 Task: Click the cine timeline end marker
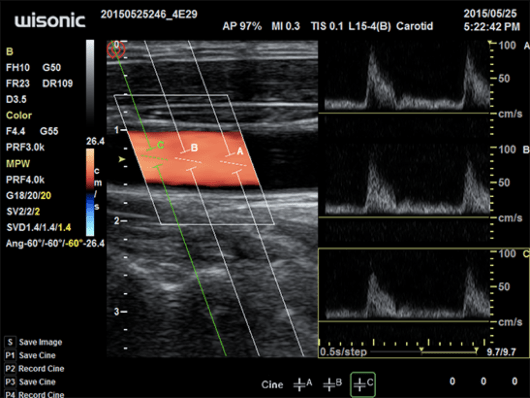[x=476, y=349]
